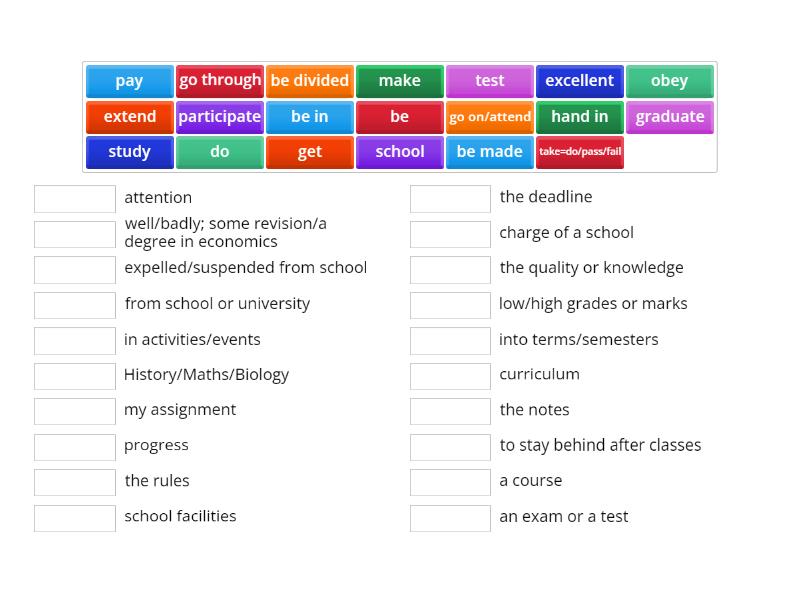Select the "obey" word tile
Screen dimensions: 800x600
click(670, 81)
